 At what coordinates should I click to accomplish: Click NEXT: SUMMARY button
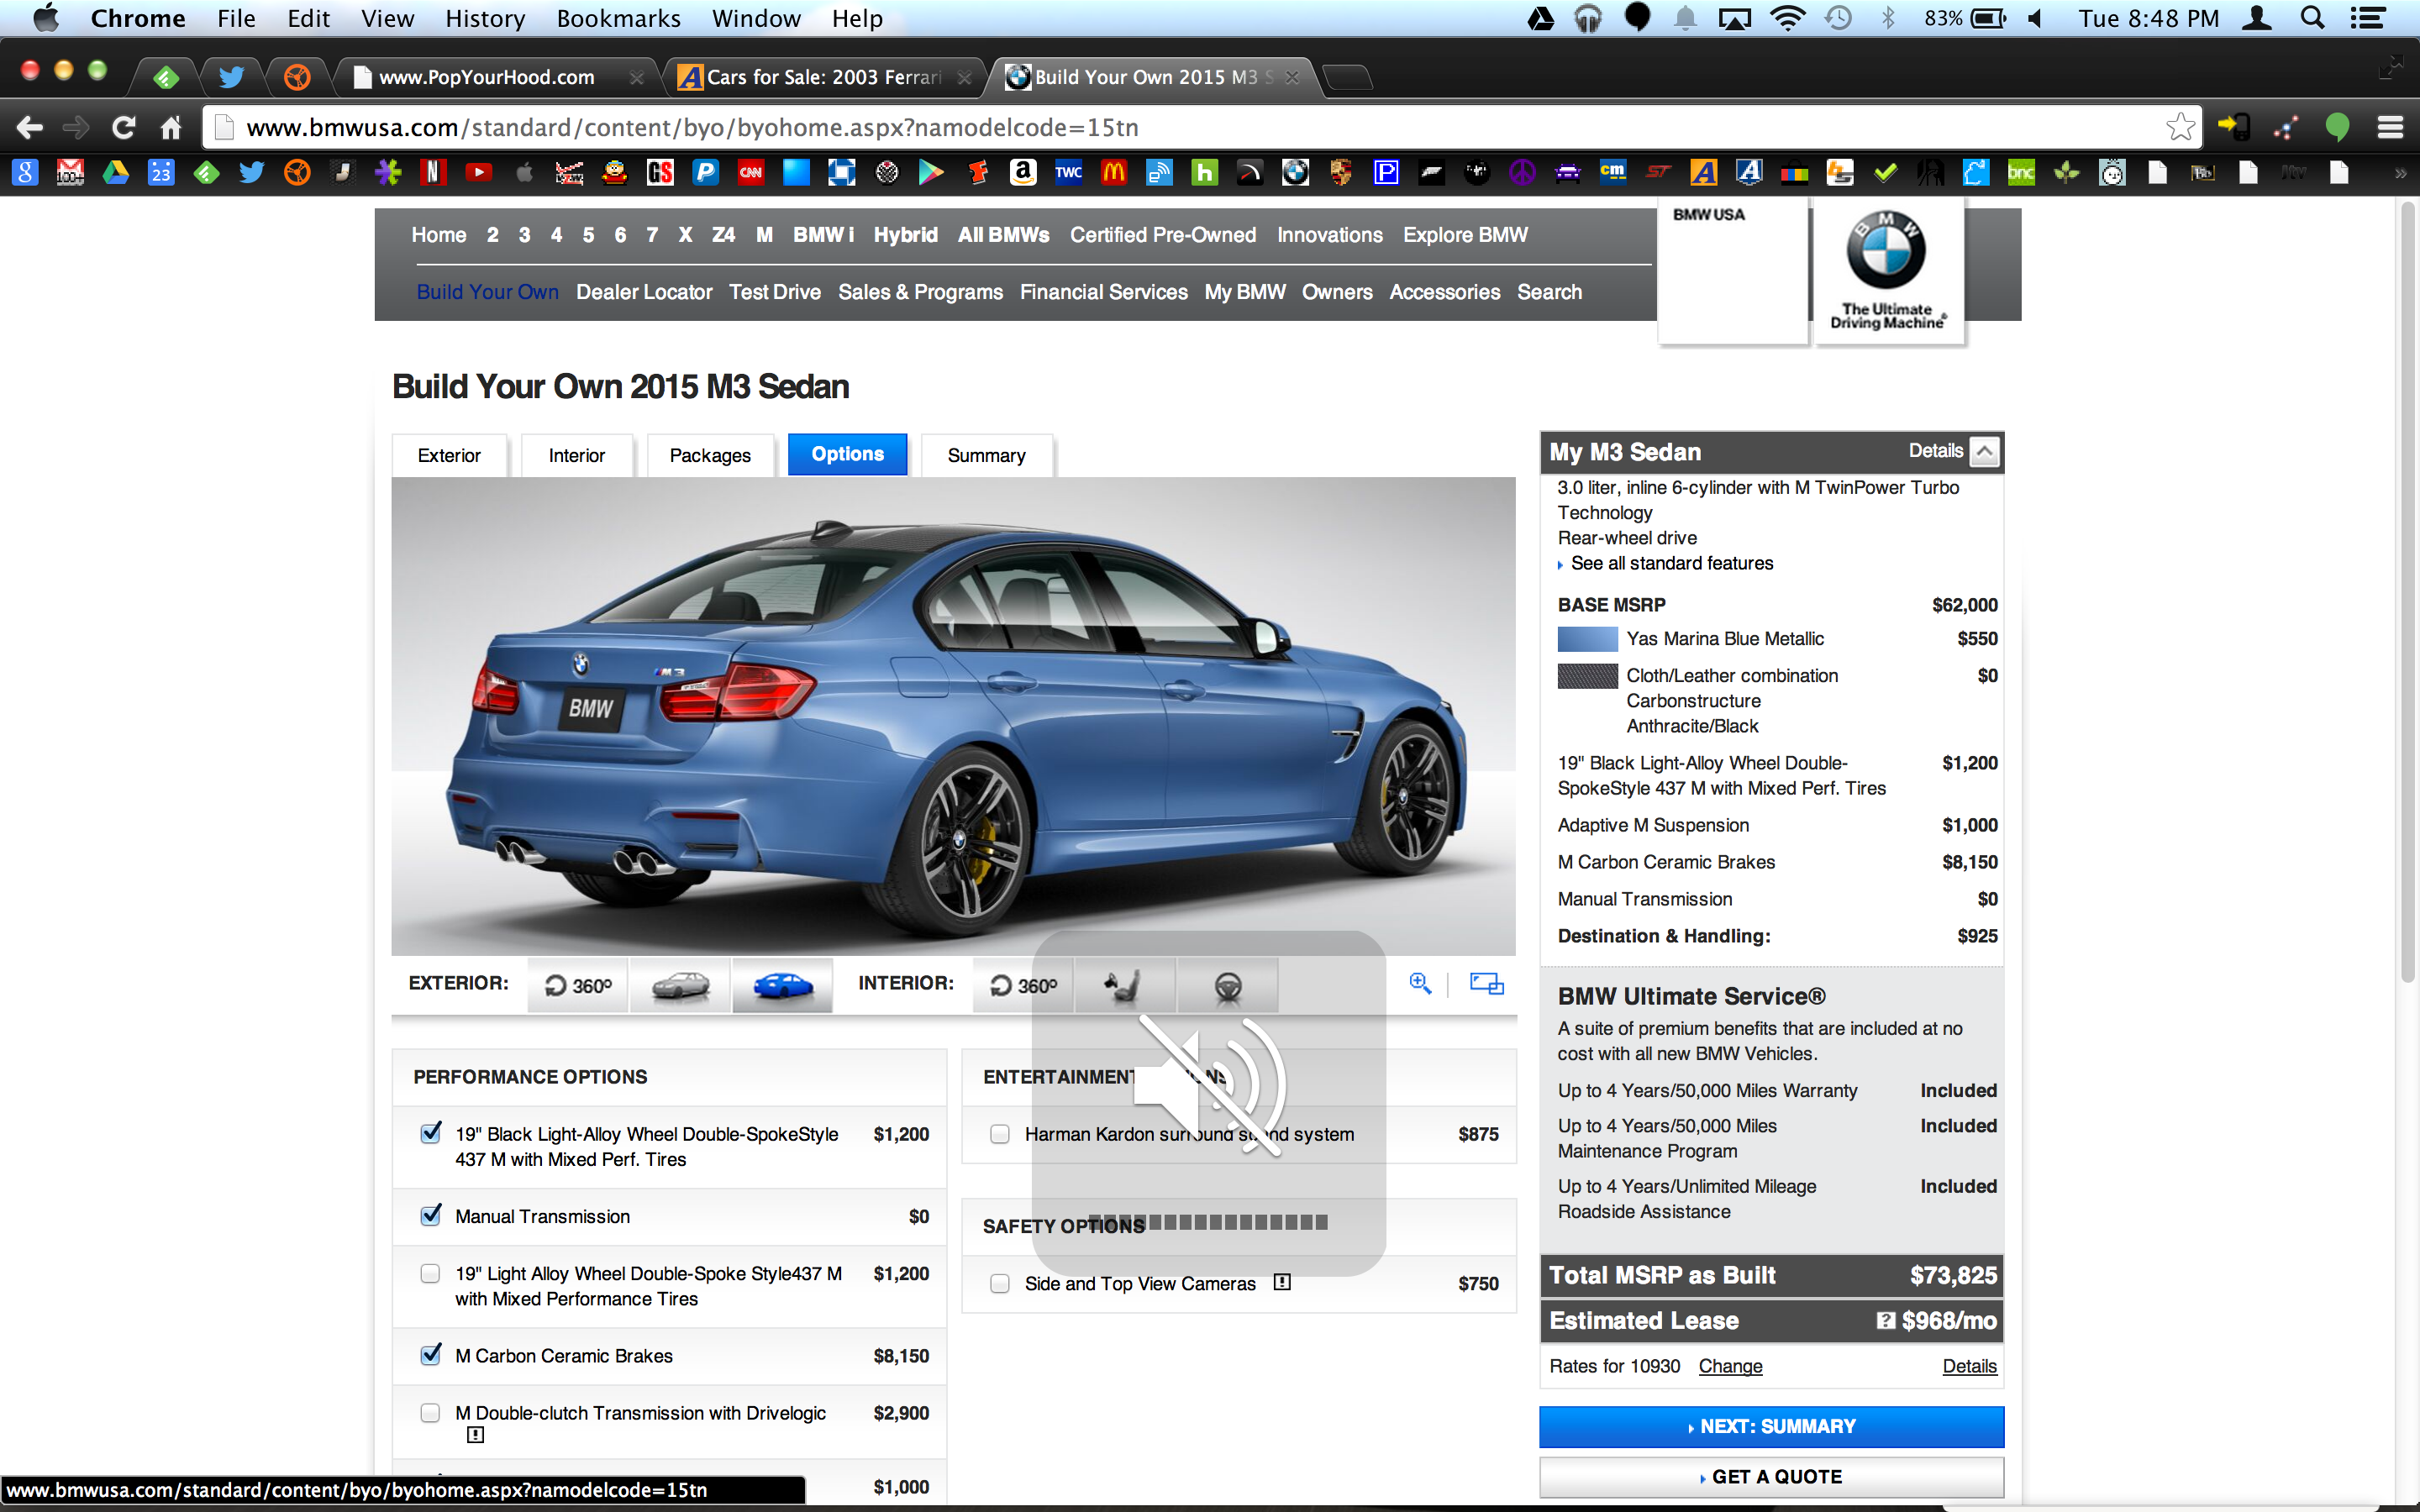pyautogui.click(x=1771, y=1426)
